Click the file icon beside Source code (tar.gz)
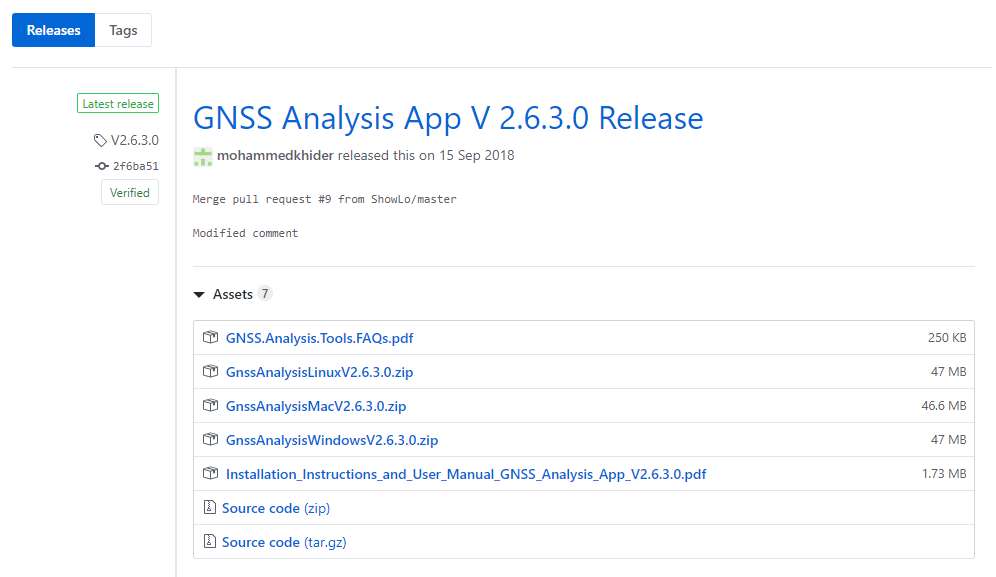The width and height of the screenshot is (996, 577). (209, 542)
